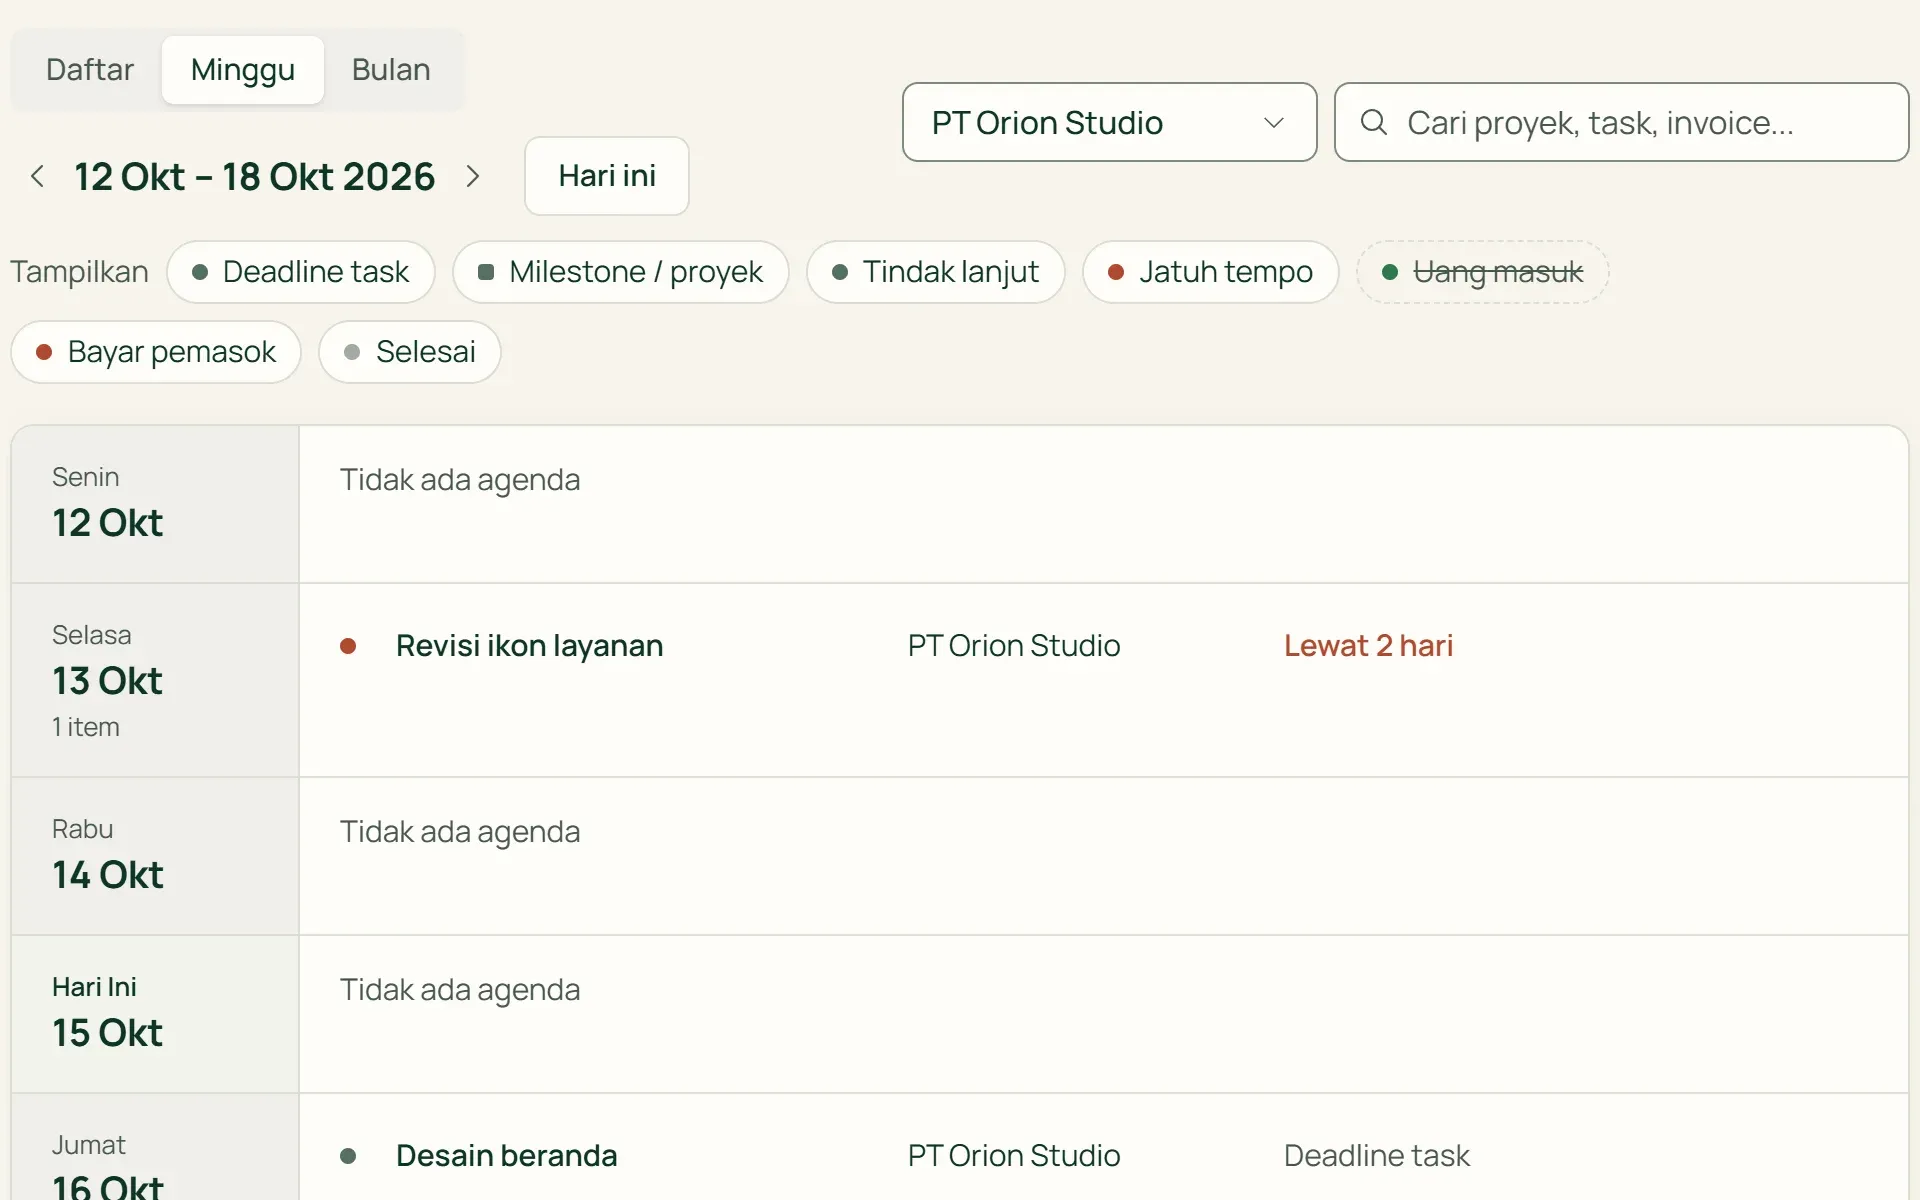Screen dimensions: 1920x1200
Task: Open Revisi ikon layanan task
Action: pos(529,646)
